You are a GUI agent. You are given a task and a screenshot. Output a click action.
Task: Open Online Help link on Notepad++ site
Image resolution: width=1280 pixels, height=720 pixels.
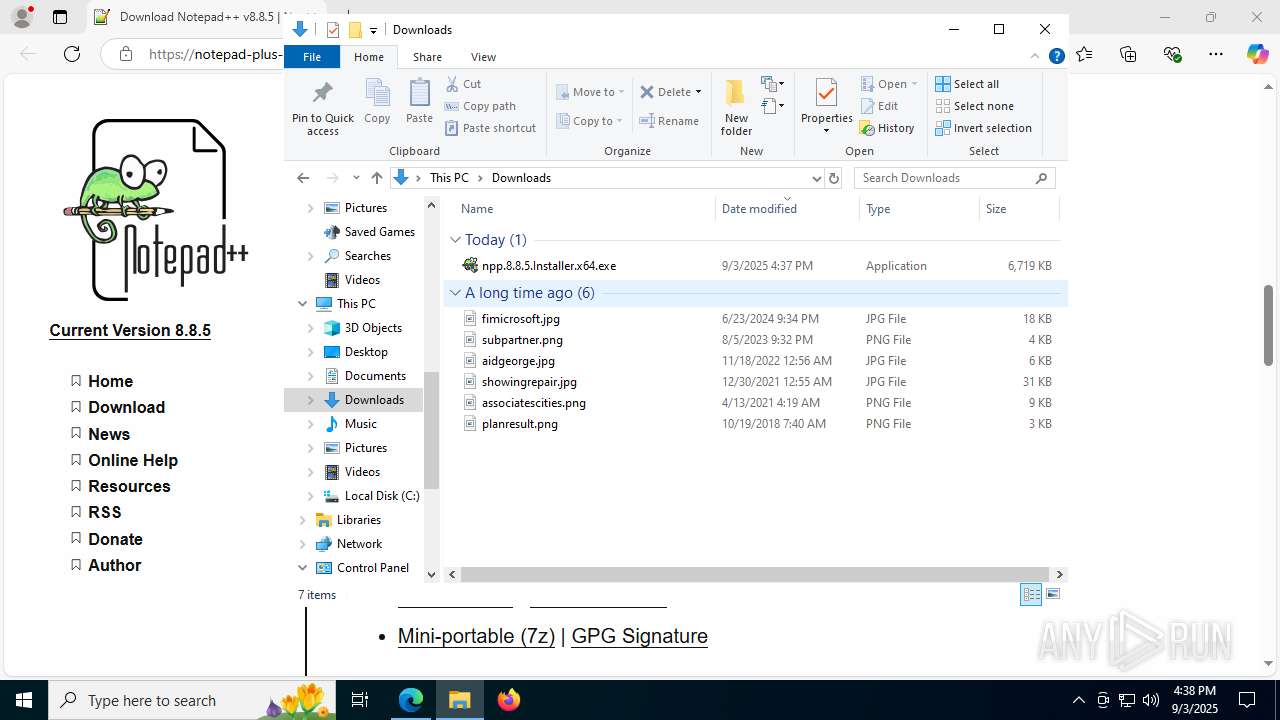tap(133, 460)
